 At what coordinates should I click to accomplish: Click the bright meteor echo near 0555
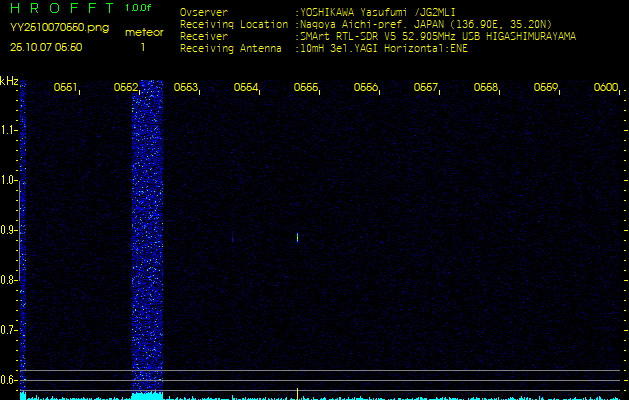tap(297, 237)
